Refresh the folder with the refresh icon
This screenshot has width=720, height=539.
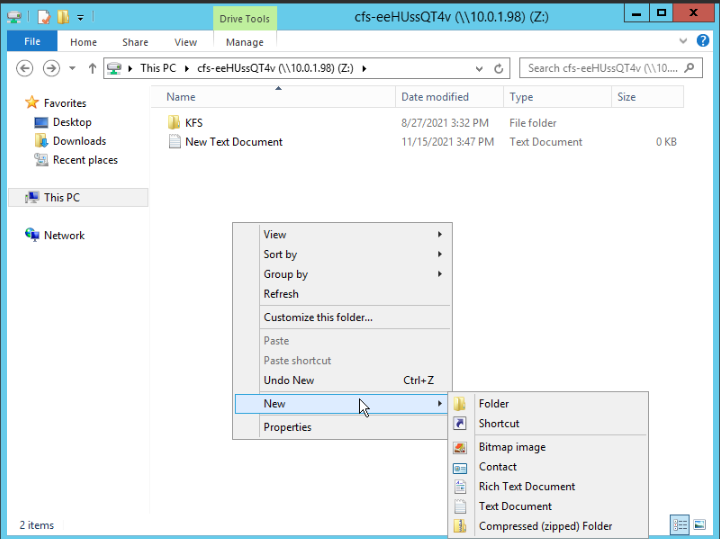point(499,69)
